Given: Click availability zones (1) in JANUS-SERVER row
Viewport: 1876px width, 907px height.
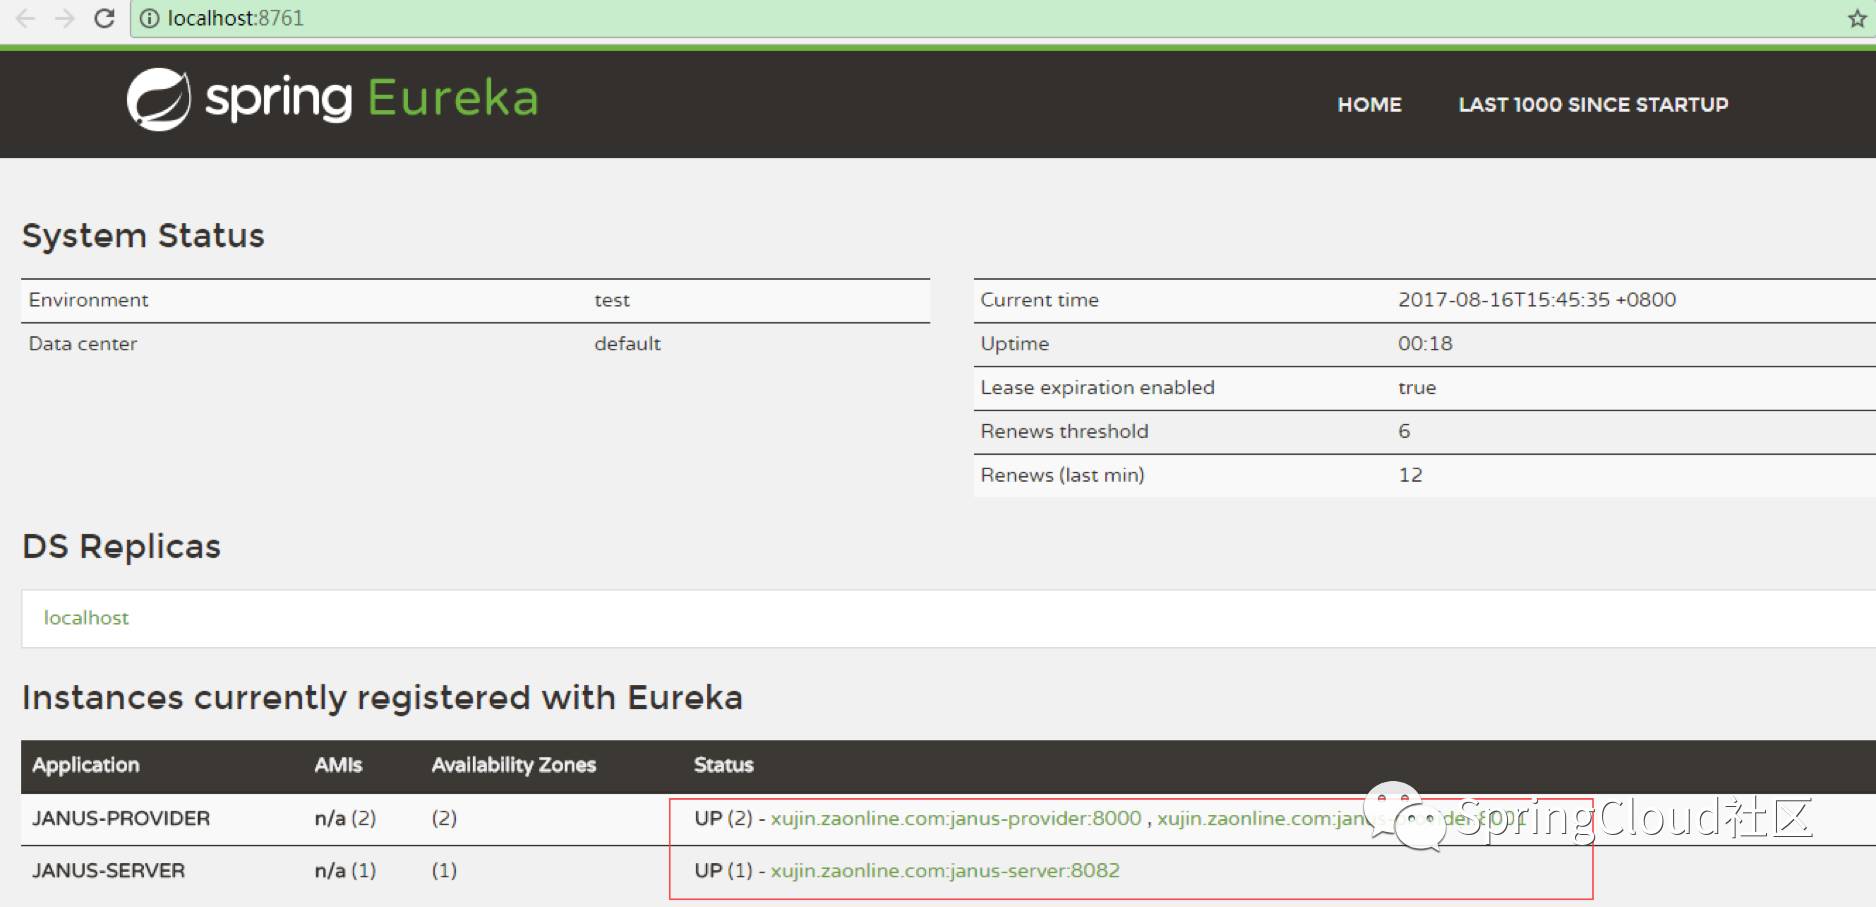Looking at the screenshot, I should (444, 870).
